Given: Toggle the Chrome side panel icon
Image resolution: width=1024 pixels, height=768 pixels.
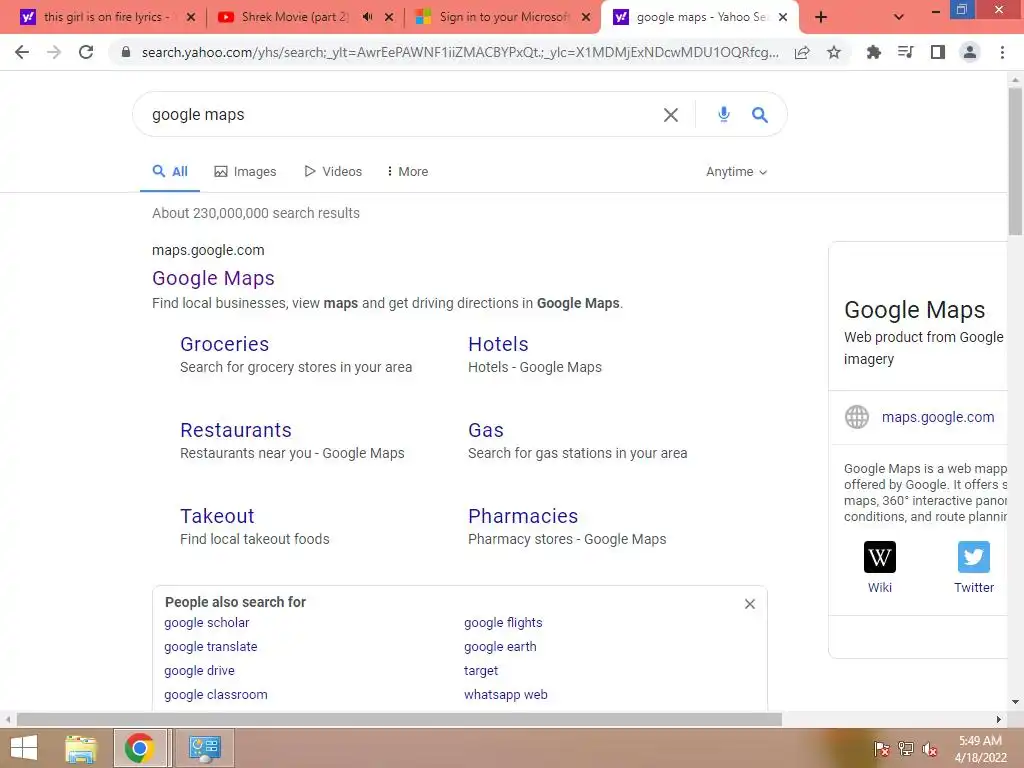Looking at the screenshot, I should (938, 52).
